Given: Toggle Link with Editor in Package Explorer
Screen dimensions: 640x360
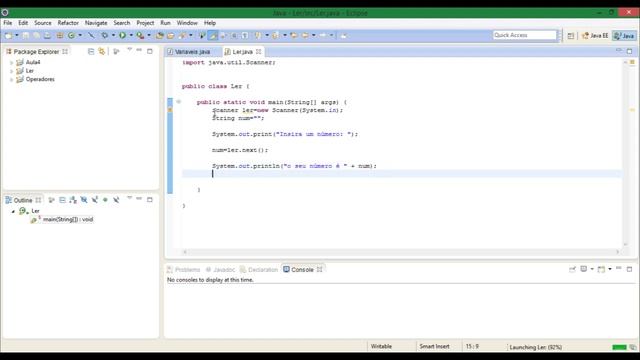Looking at the screenshot, I should click(x=102, y=51).
